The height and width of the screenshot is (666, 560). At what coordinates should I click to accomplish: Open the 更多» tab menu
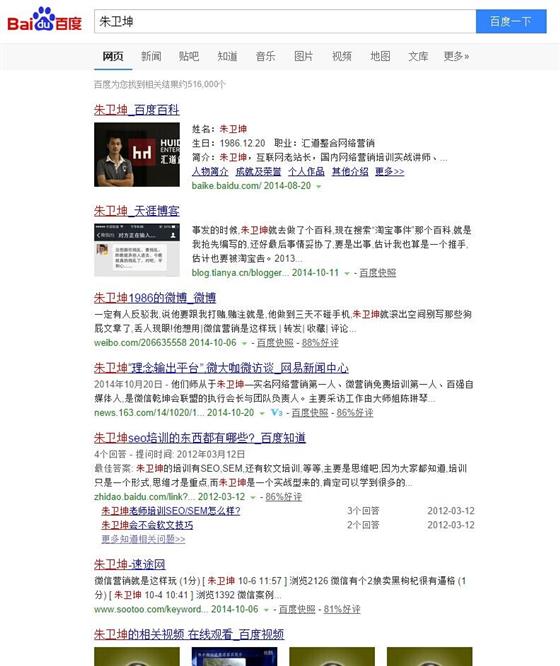coord(456,56)
